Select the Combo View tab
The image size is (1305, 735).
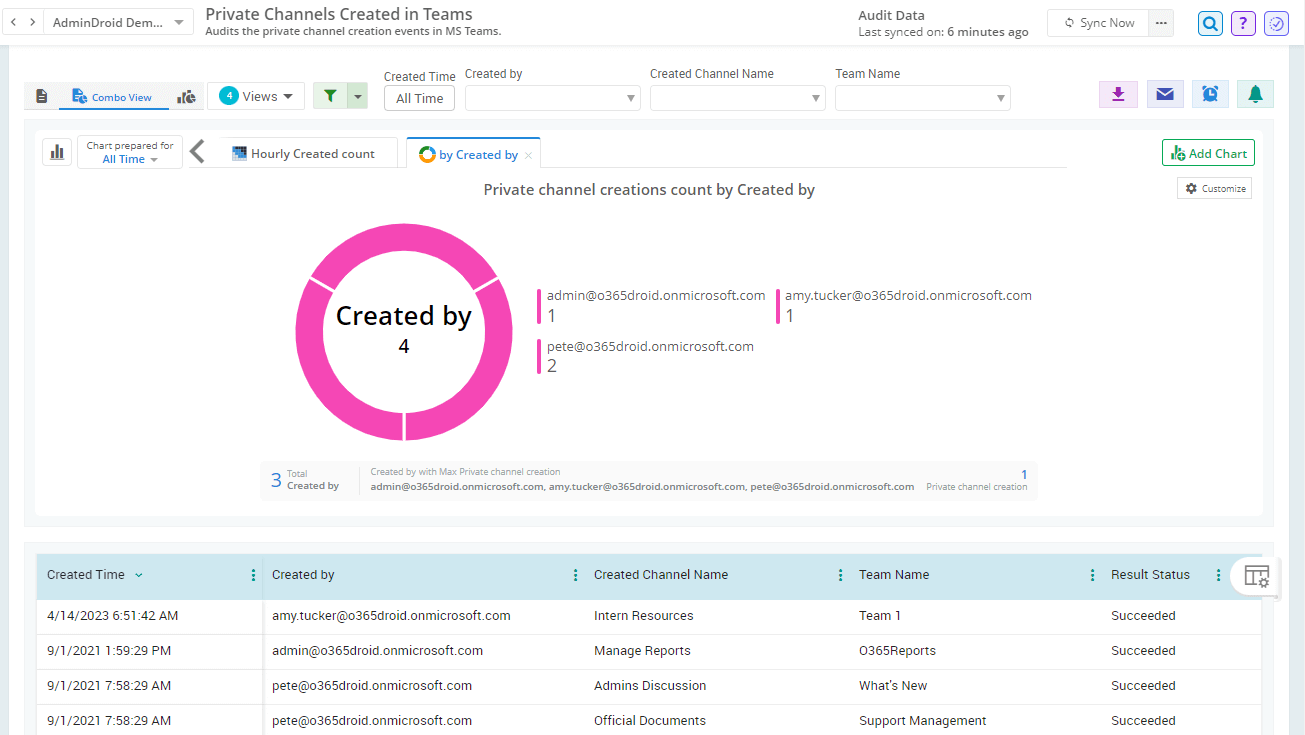coord(112,97)
